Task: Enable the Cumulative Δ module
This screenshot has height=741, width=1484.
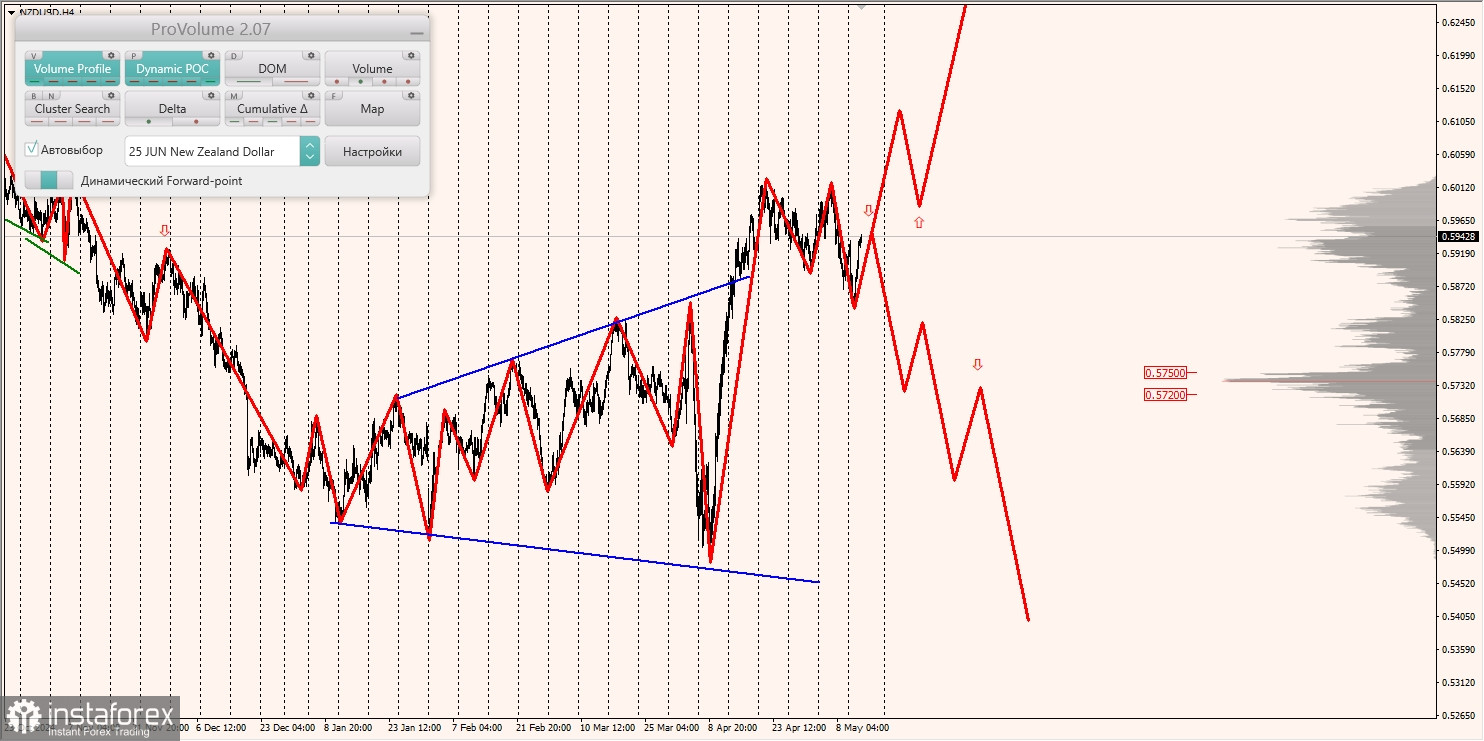Action: 272,109
